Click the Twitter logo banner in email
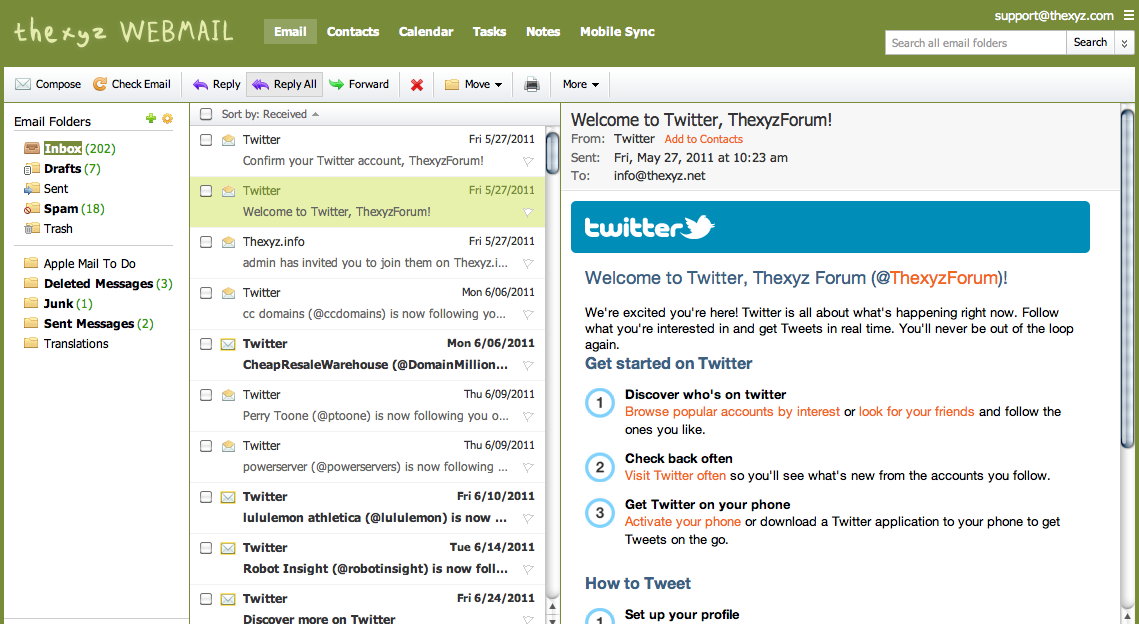 pyautogui.click(x=830, y=227)
